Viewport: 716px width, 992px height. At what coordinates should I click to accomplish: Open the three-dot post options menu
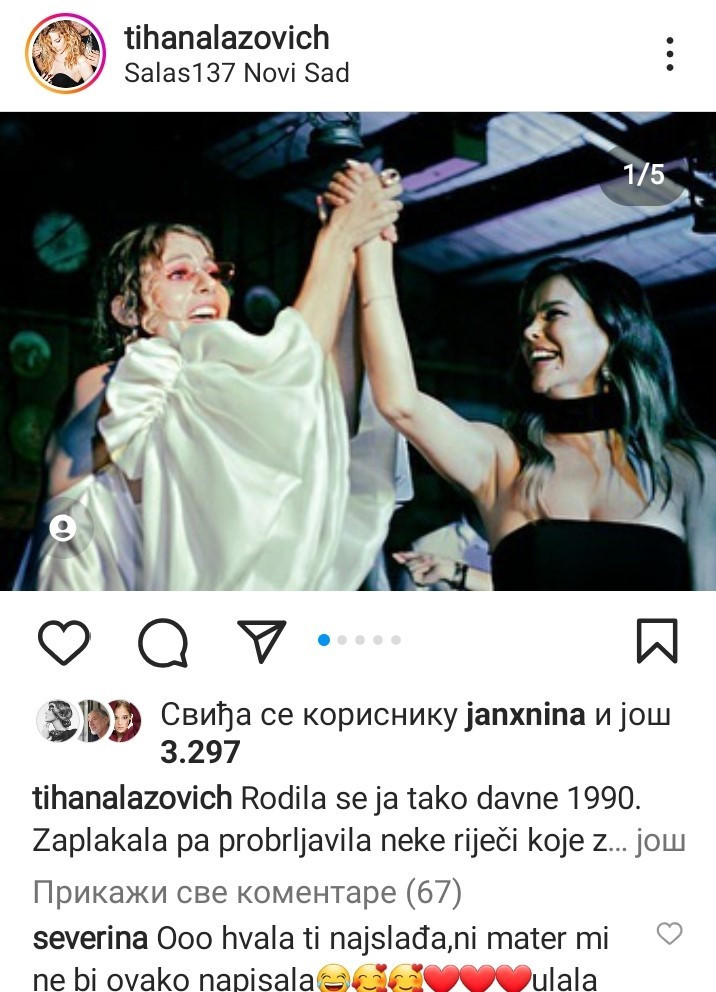pos(670,54)
